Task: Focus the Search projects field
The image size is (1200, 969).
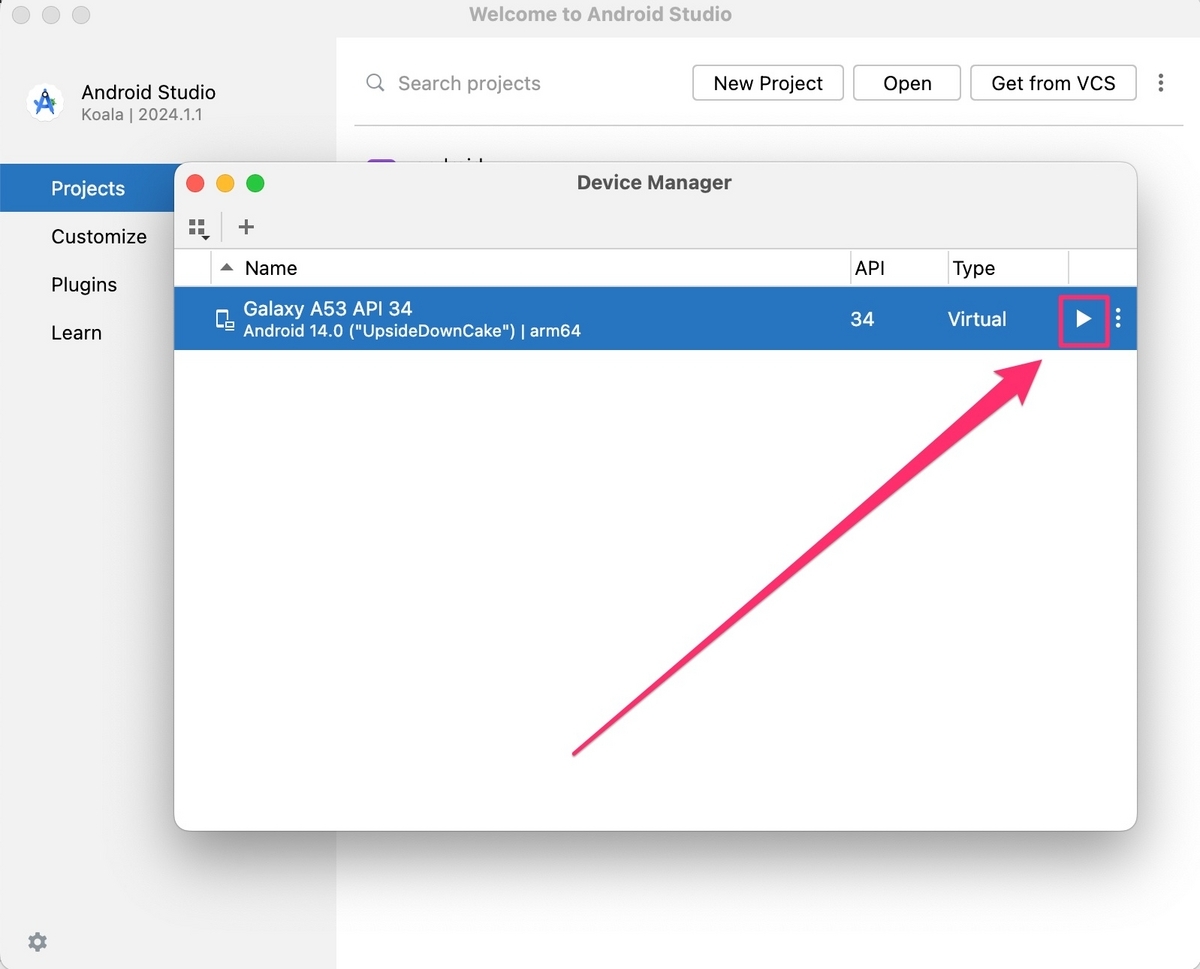Action: (520, 83)
